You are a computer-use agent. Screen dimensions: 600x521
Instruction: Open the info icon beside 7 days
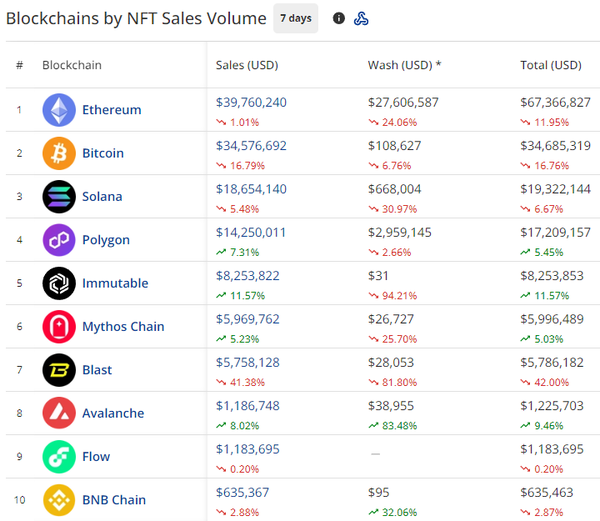[338, 18]
